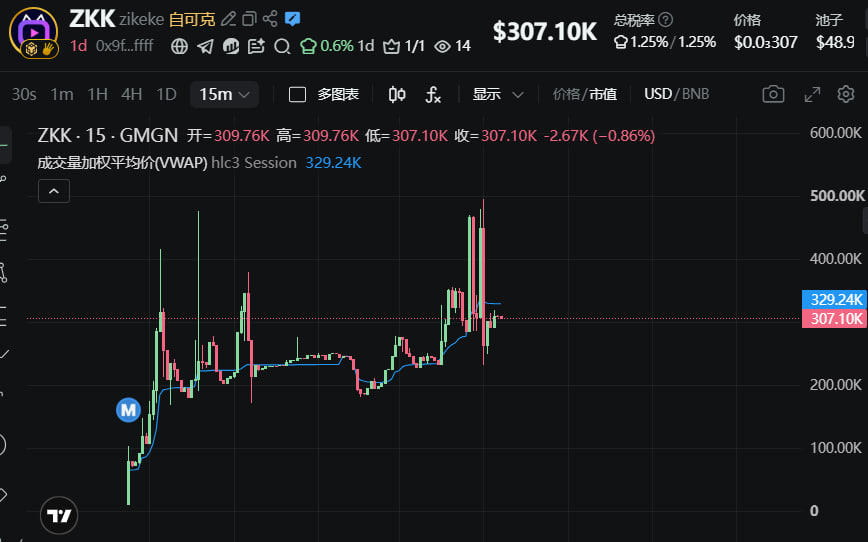This screenshot has width=868, height=542.
Task: Switch chart to 市值 market cap mode
Action: coord(603,95)
